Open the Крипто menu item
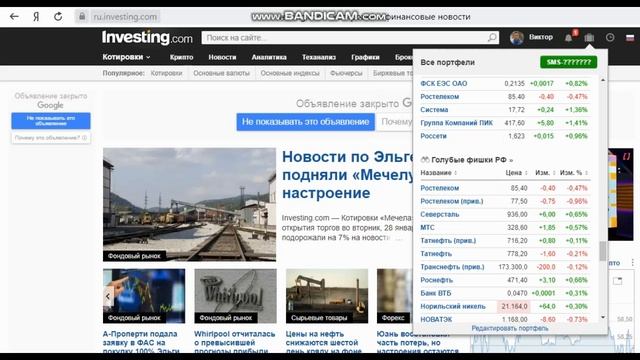This screenshot has width=640, height=360. [182, 57]
